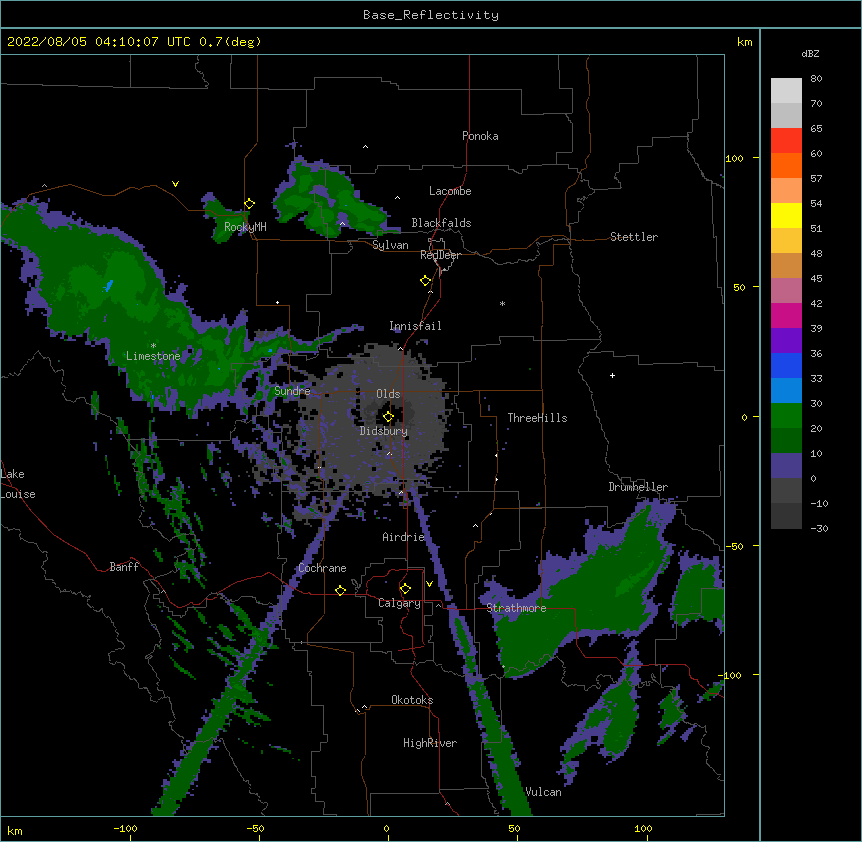
Task: Click the Banff label
Action: pos(124,567)
